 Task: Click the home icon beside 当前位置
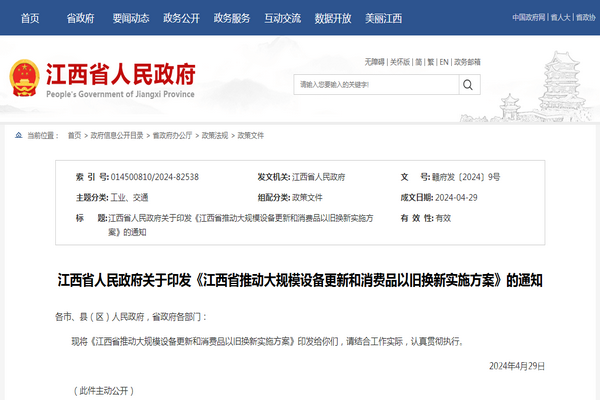click(x=19, y=134)
